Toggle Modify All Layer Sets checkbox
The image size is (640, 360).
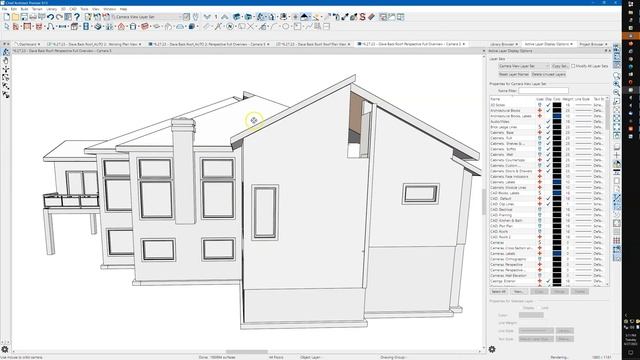coord(573,66)
